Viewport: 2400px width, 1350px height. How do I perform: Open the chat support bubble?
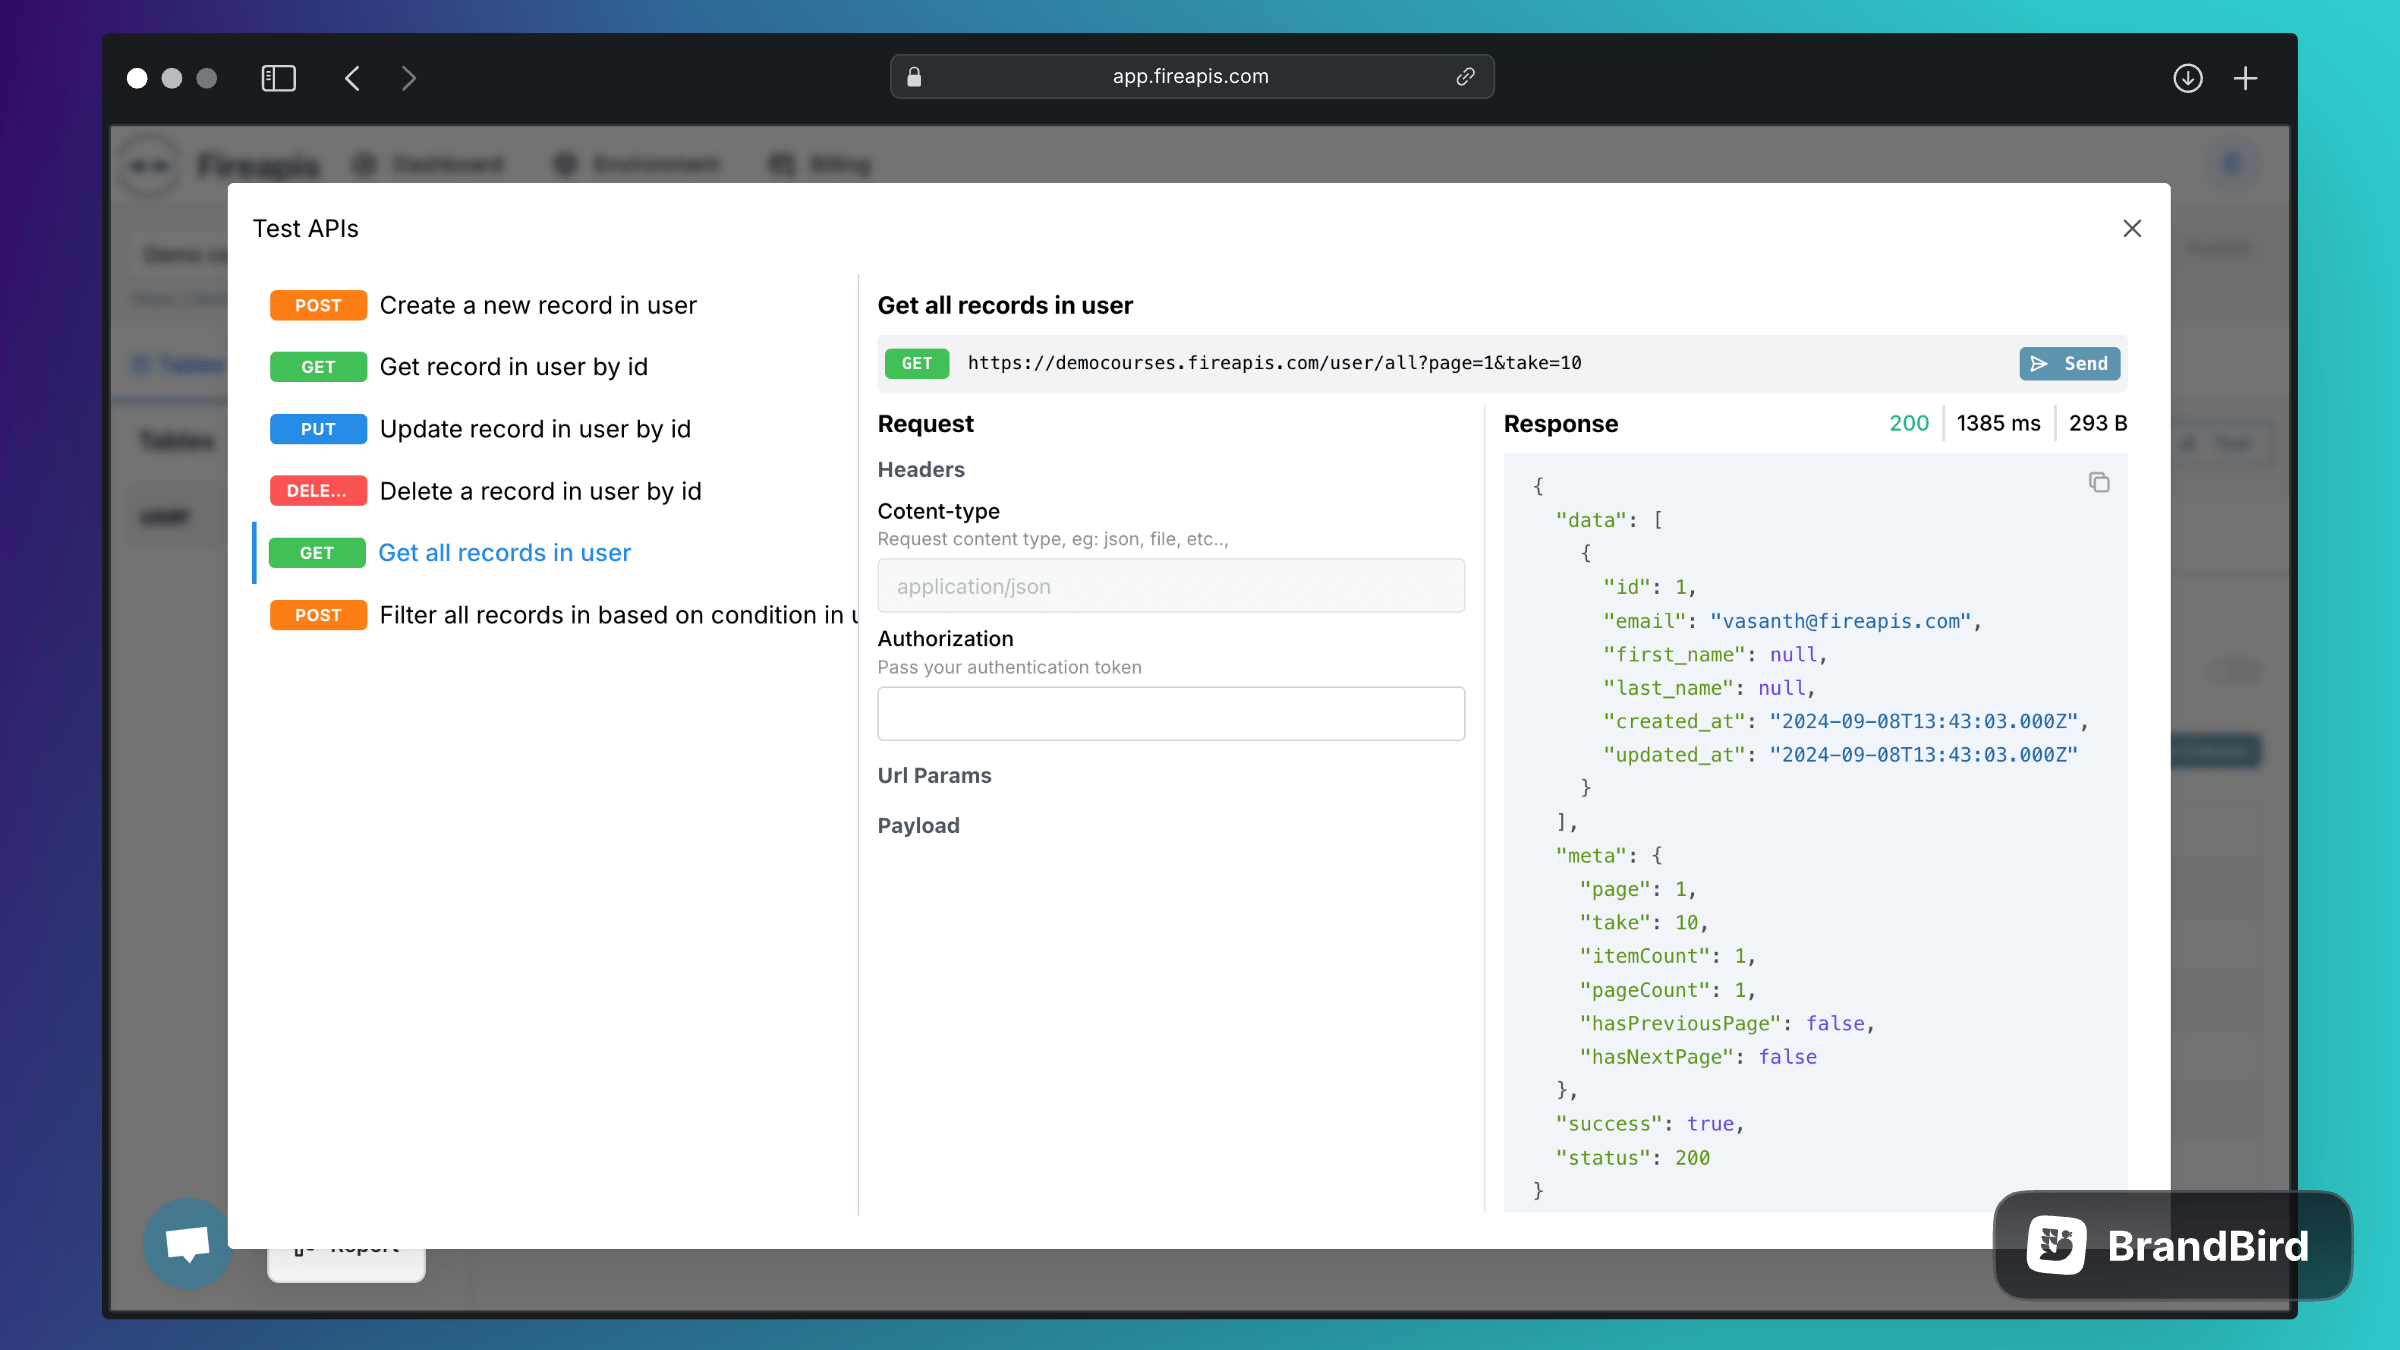click(x=188, y=1243)
